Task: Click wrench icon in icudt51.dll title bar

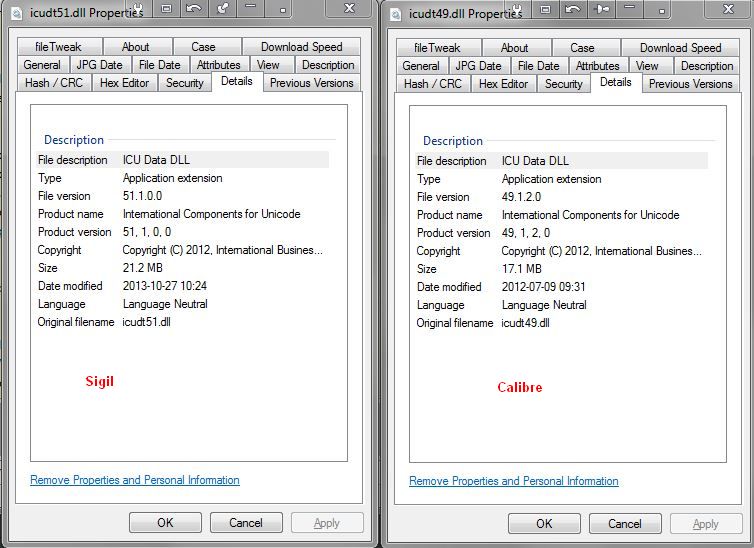Action: click(138, 8)
